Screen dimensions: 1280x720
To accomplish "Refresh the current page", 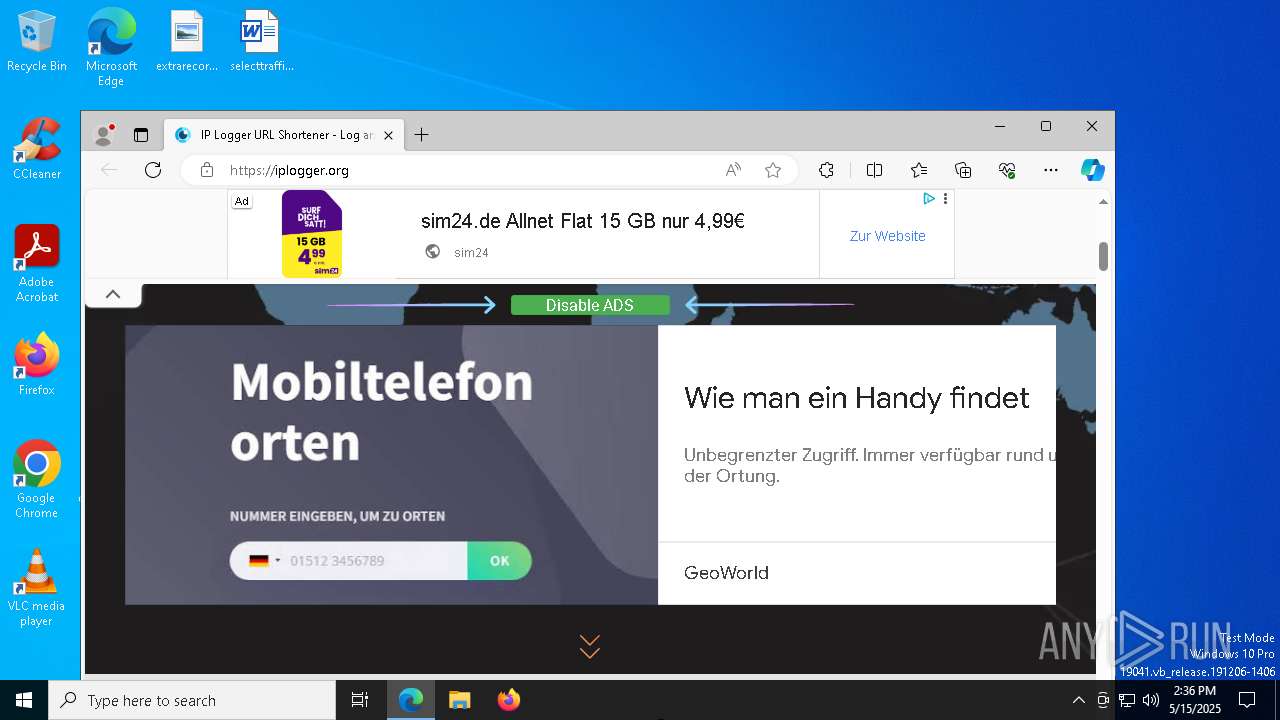I will (x=153, y=170).
